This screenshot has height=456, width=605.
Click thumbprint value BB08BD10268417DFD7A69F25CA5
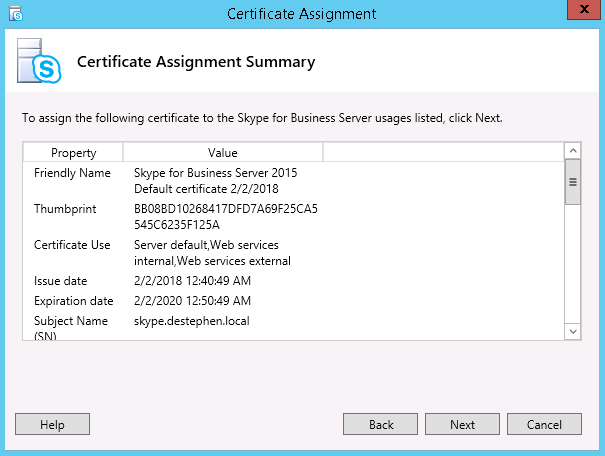(226, 209)
